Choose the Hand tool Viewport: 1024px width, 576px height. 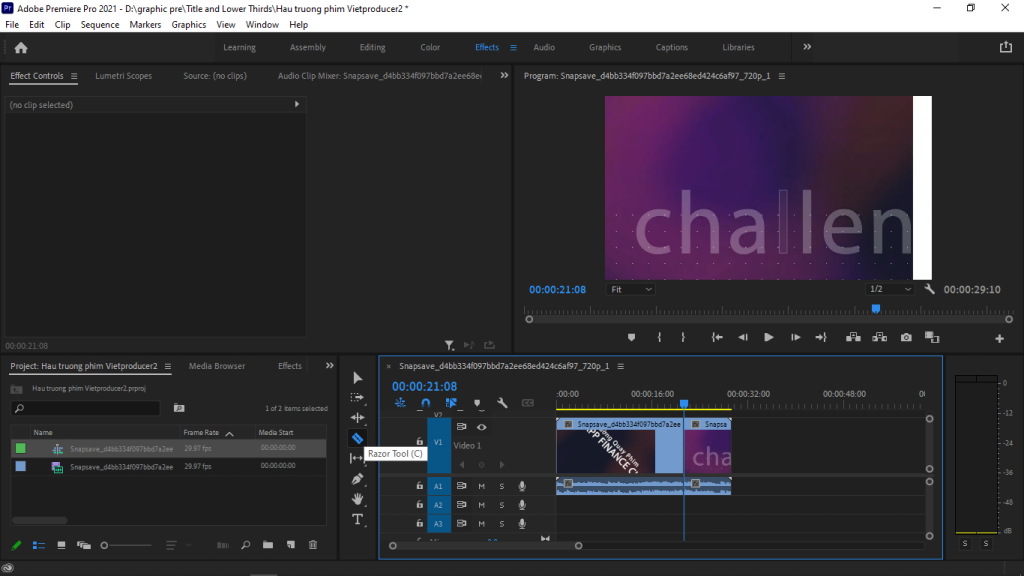coord(357,499)
